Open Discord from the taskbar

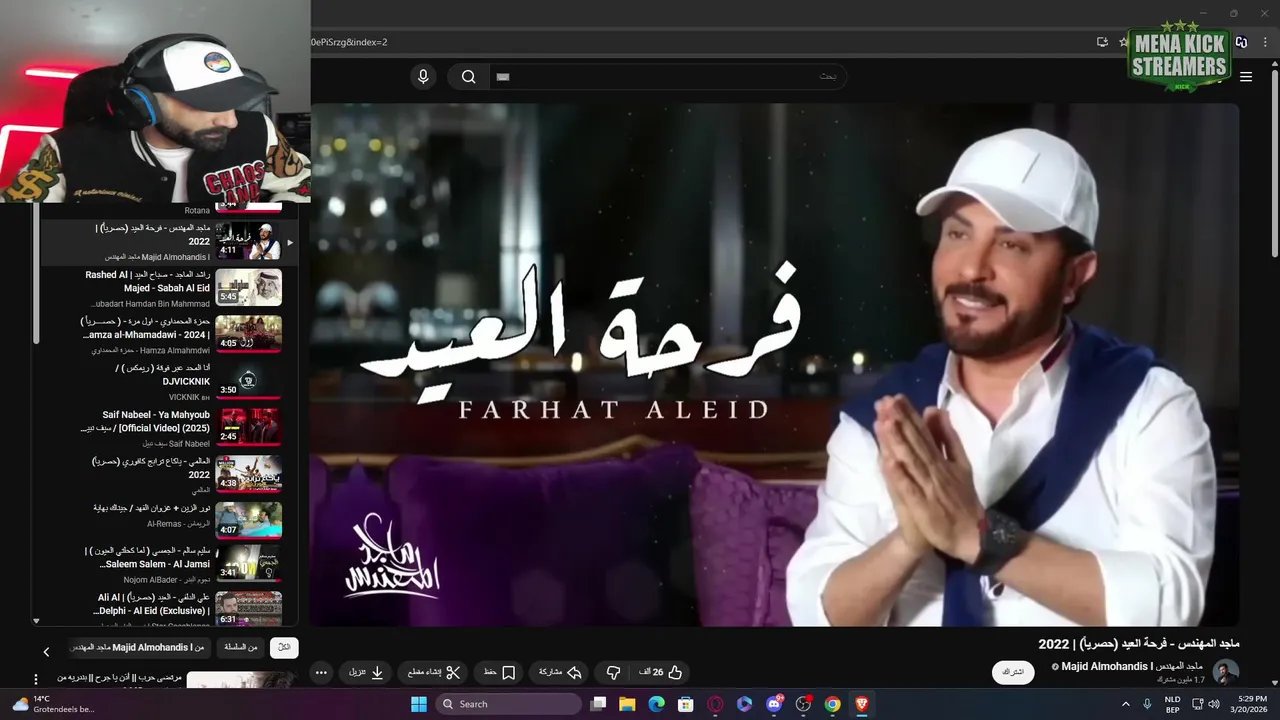click(x=774, y=704)
